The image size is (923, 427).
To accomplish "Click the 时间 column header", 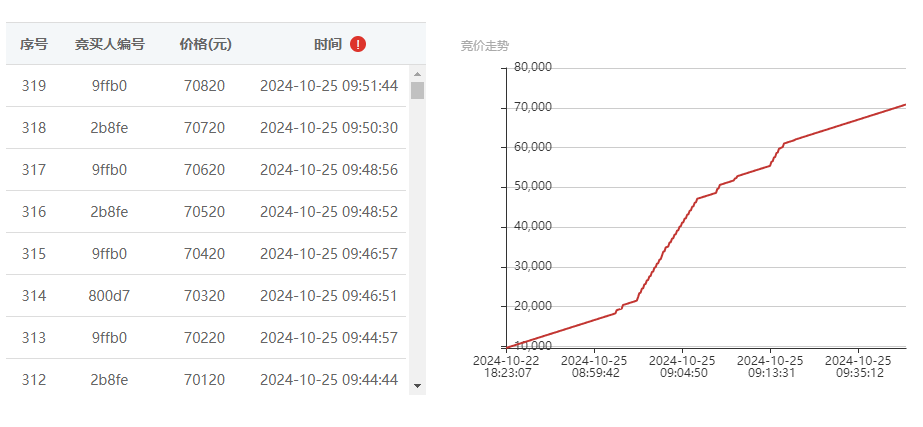I will pos(328,44).
